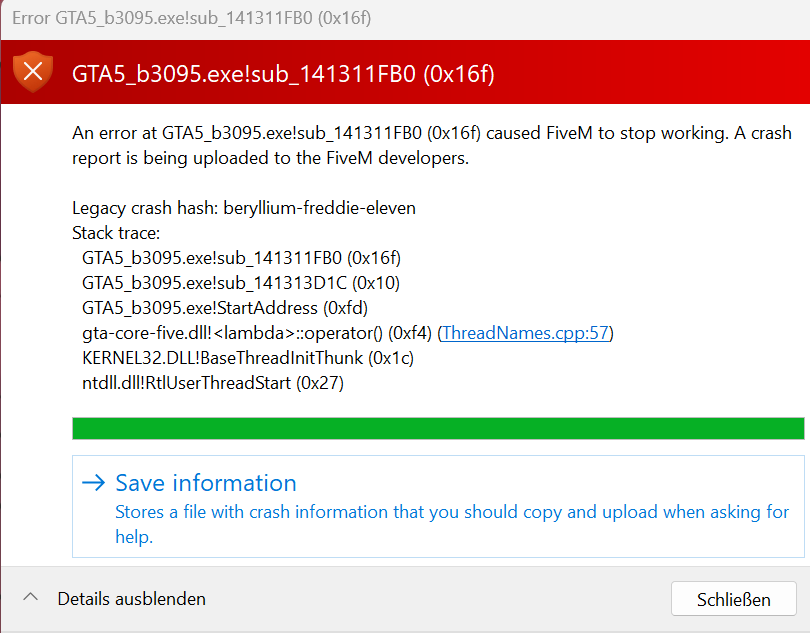Collapse details with the chevron arrow
Image resolution: width=810 pixels, height=633 pixels.
(x=30, y=598)
